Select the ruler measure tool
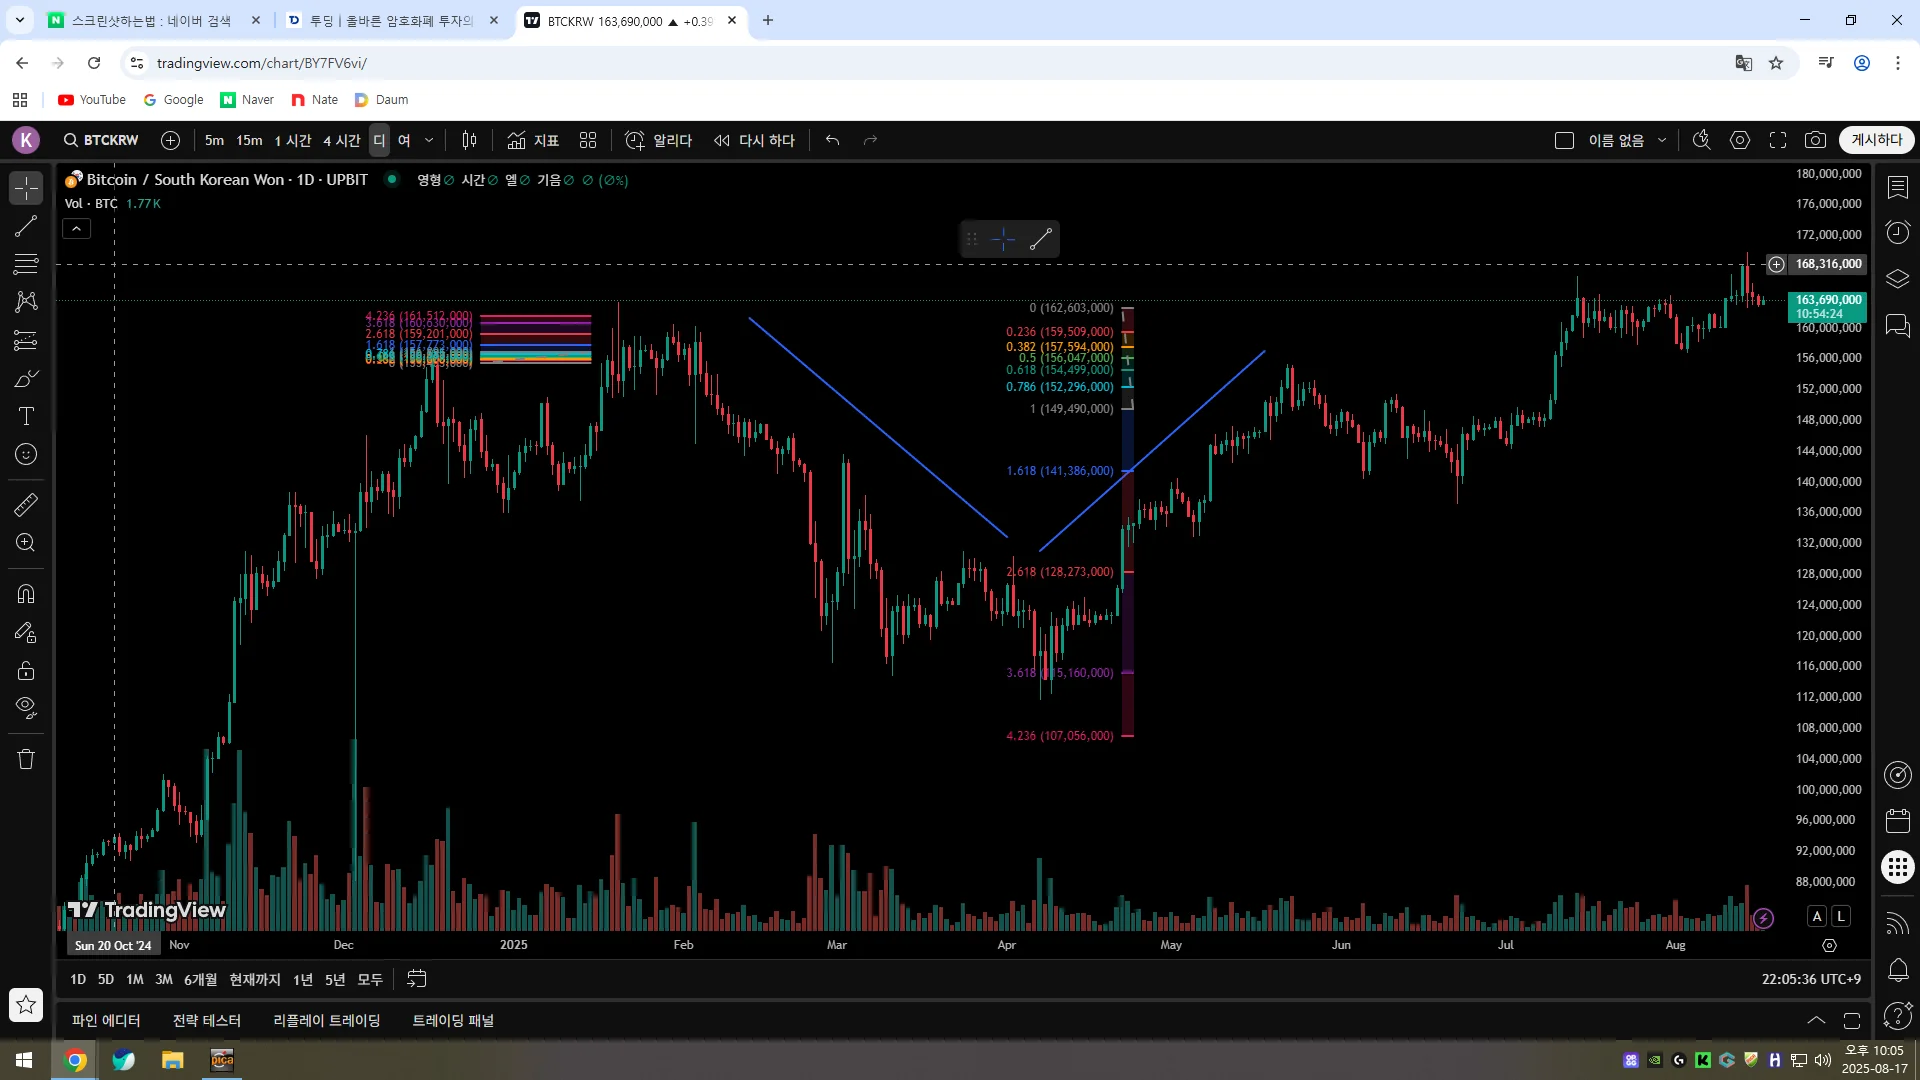Viewport: 1920px width, 1080px height. (26, 505)
